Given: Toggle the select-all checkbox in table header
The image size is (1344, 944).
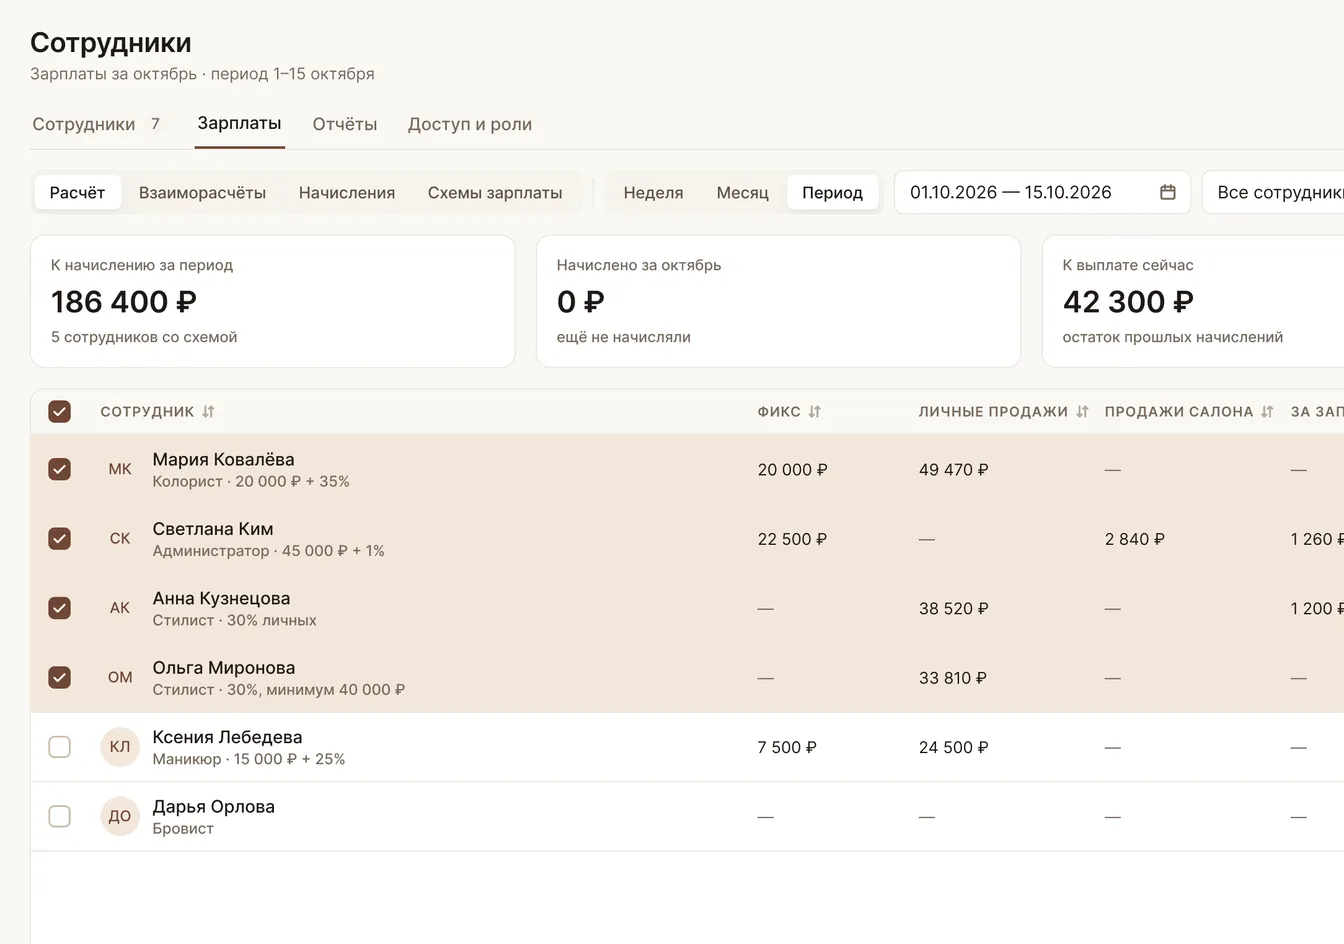Looking at the screenshot, I should point(60,412).
